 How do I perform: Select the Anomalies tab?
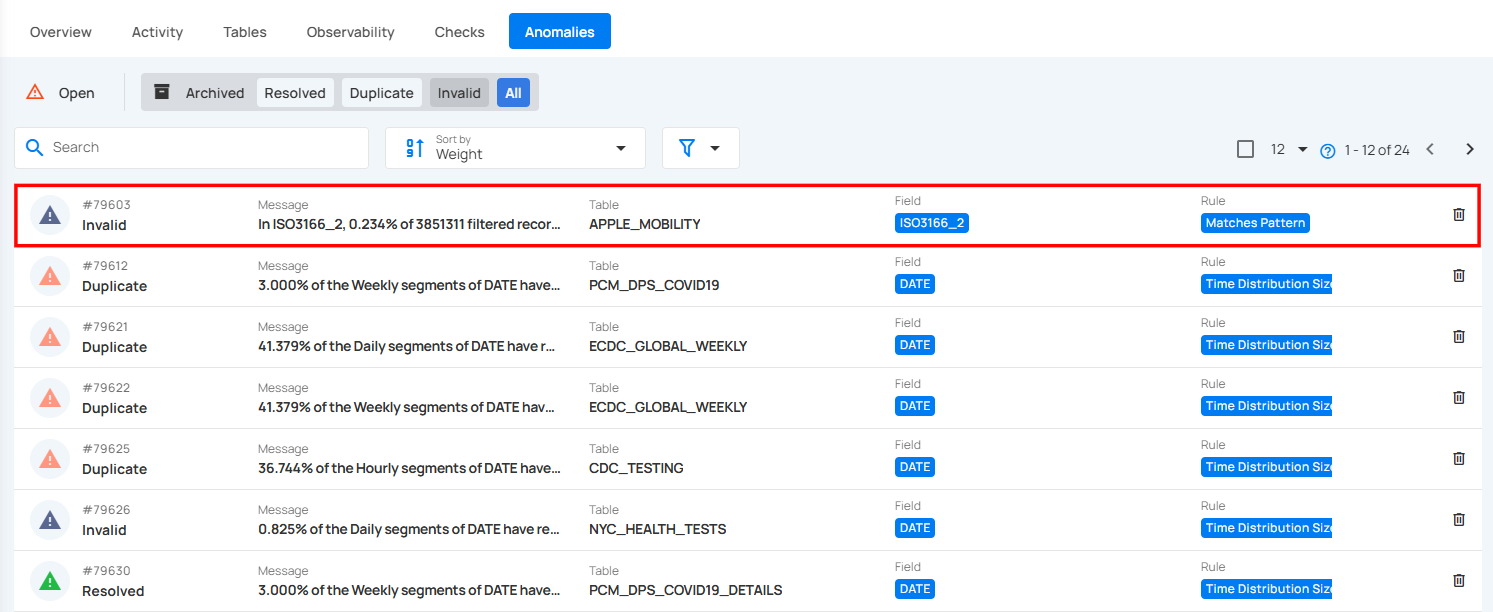pyautogui.click(x=560, y=32)
